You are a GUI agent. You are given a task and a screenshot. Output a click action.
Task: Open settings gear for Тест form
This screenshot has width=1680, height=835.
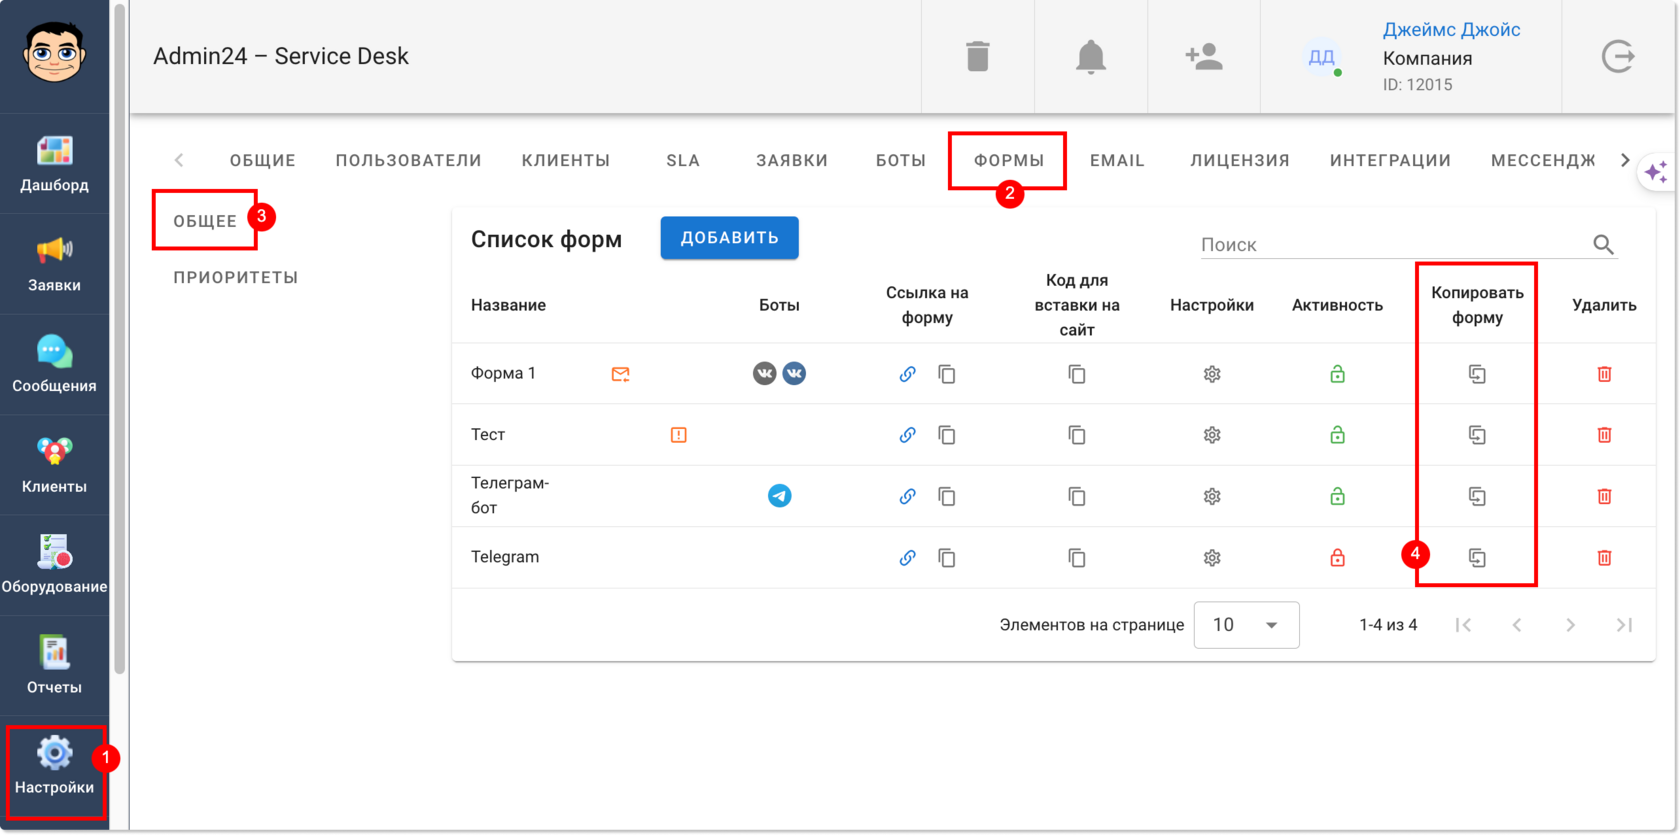(x=1212, y=435)
